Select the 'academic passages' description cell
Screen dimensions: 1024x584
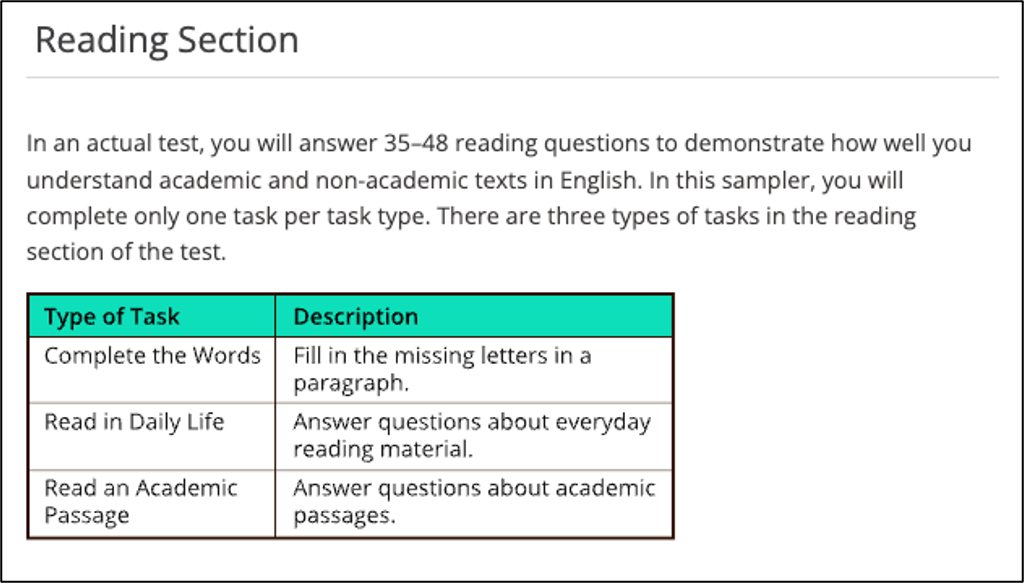(x=474, y=504)
